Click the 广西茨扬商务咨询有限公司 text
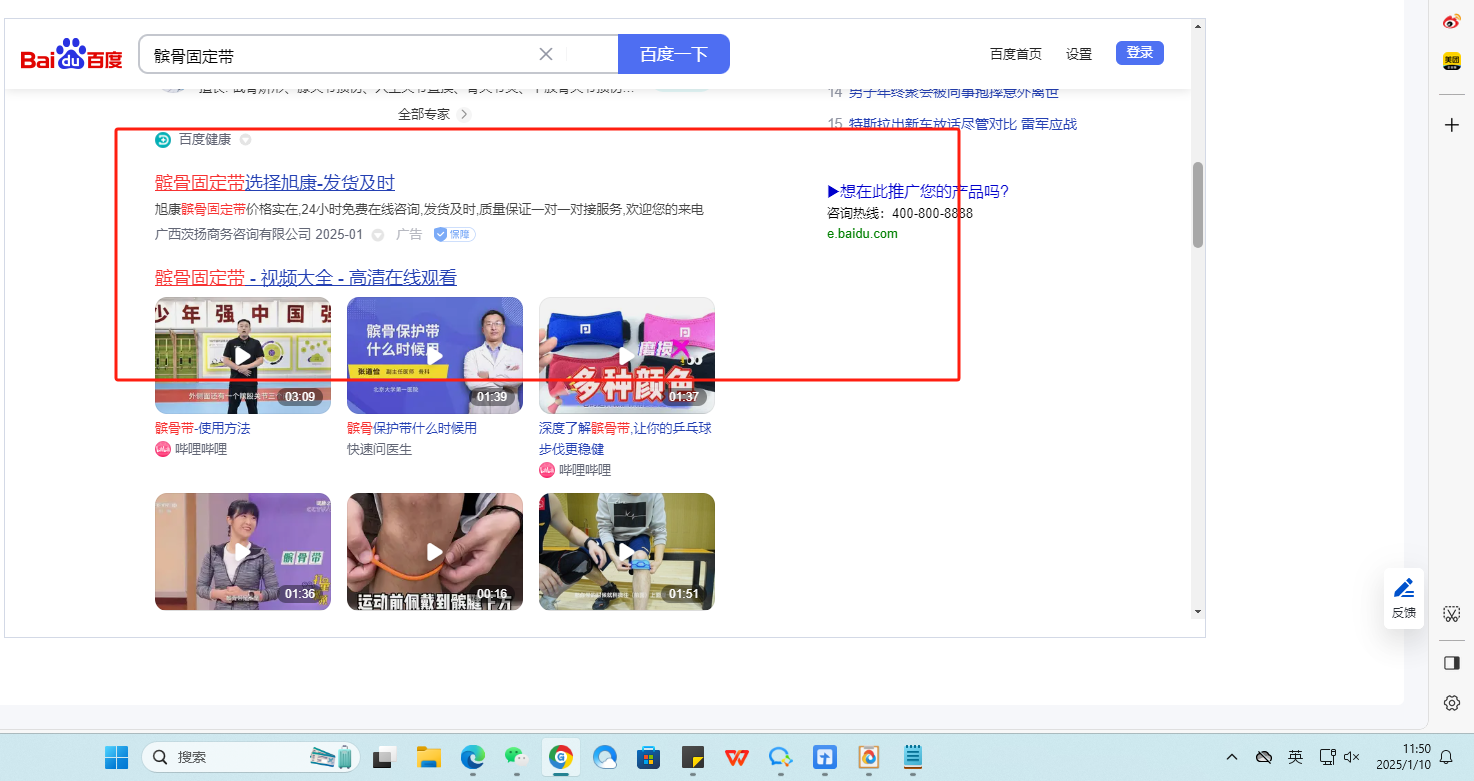This screenshot has width=1474, height=781. pos(233,234)
